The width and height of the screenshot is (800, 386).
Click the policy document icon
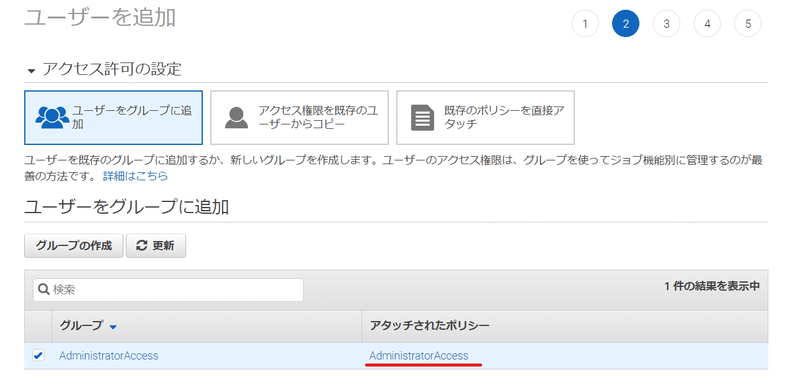click(x=423, y=118)
